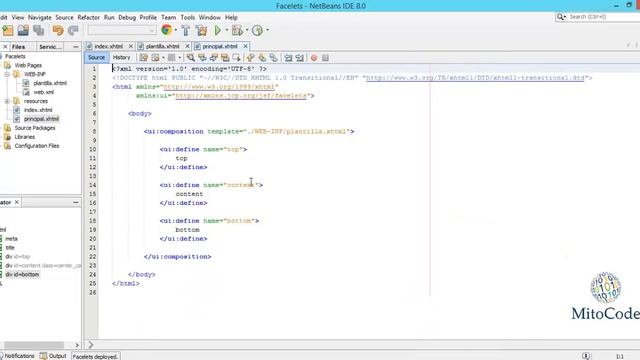The width and height of the screenshot is (640, 360).
Task: Click the Toggle Bookmark icon
Action: click(273, 58)
